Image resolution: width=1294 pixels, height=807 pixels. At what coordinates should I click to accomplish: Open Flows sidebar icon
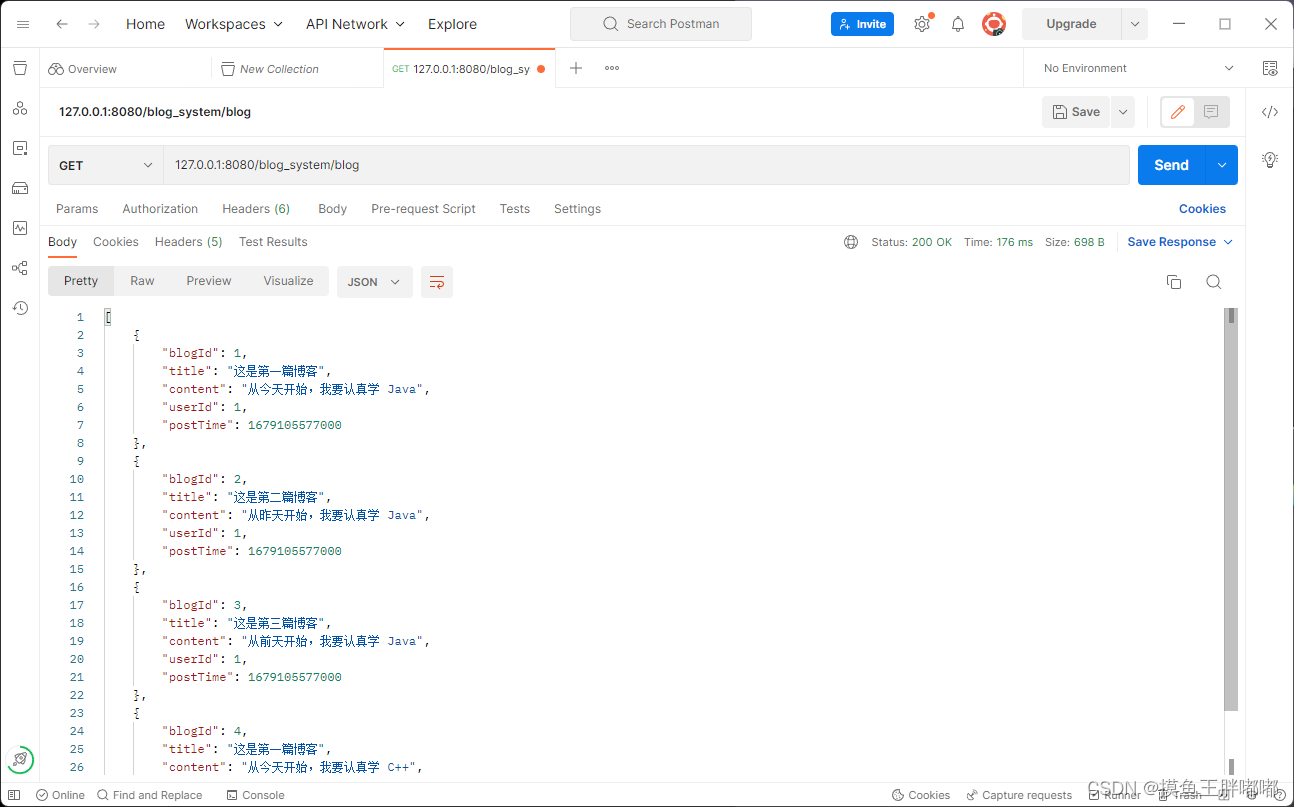pos(20,268)
